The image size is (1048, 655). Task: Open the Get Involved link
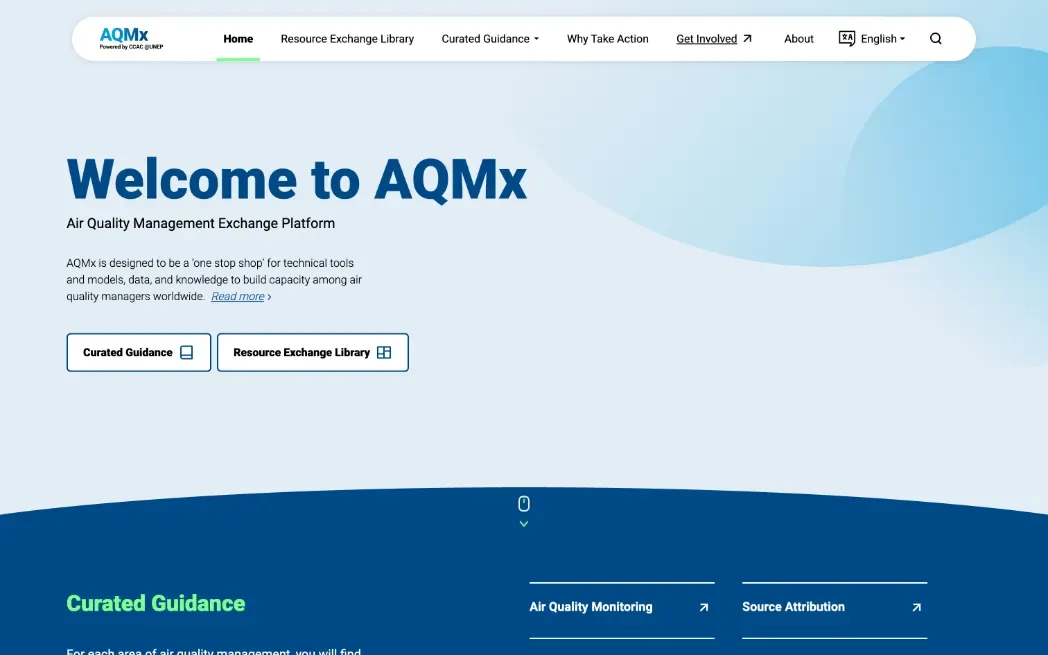coord(706,39)
